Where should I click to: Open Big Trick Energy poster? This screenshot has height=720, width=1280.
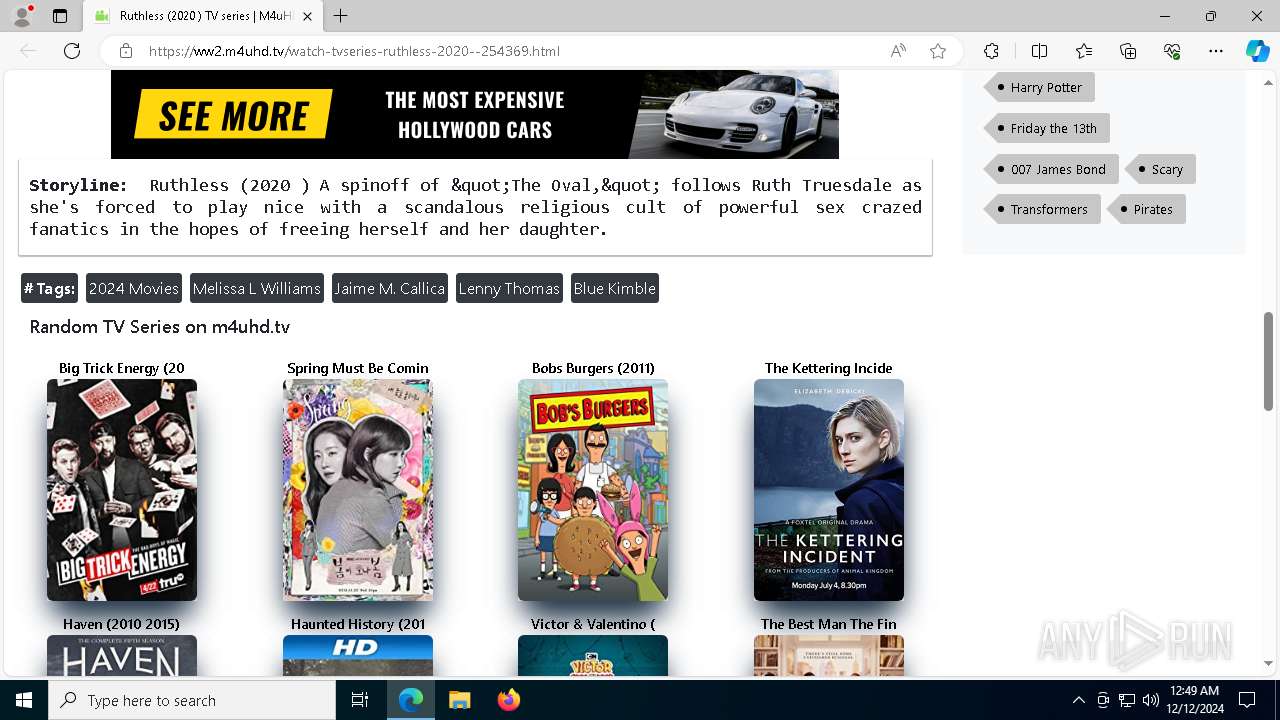point(122,490)
